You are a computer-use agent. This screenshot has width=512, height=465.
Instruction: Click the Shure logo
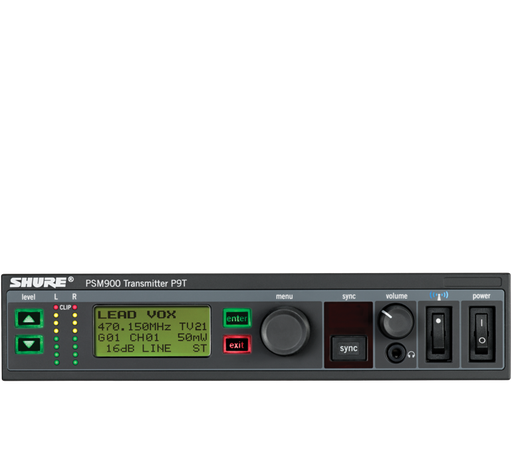pyautogui.click(x=42, y=282)
